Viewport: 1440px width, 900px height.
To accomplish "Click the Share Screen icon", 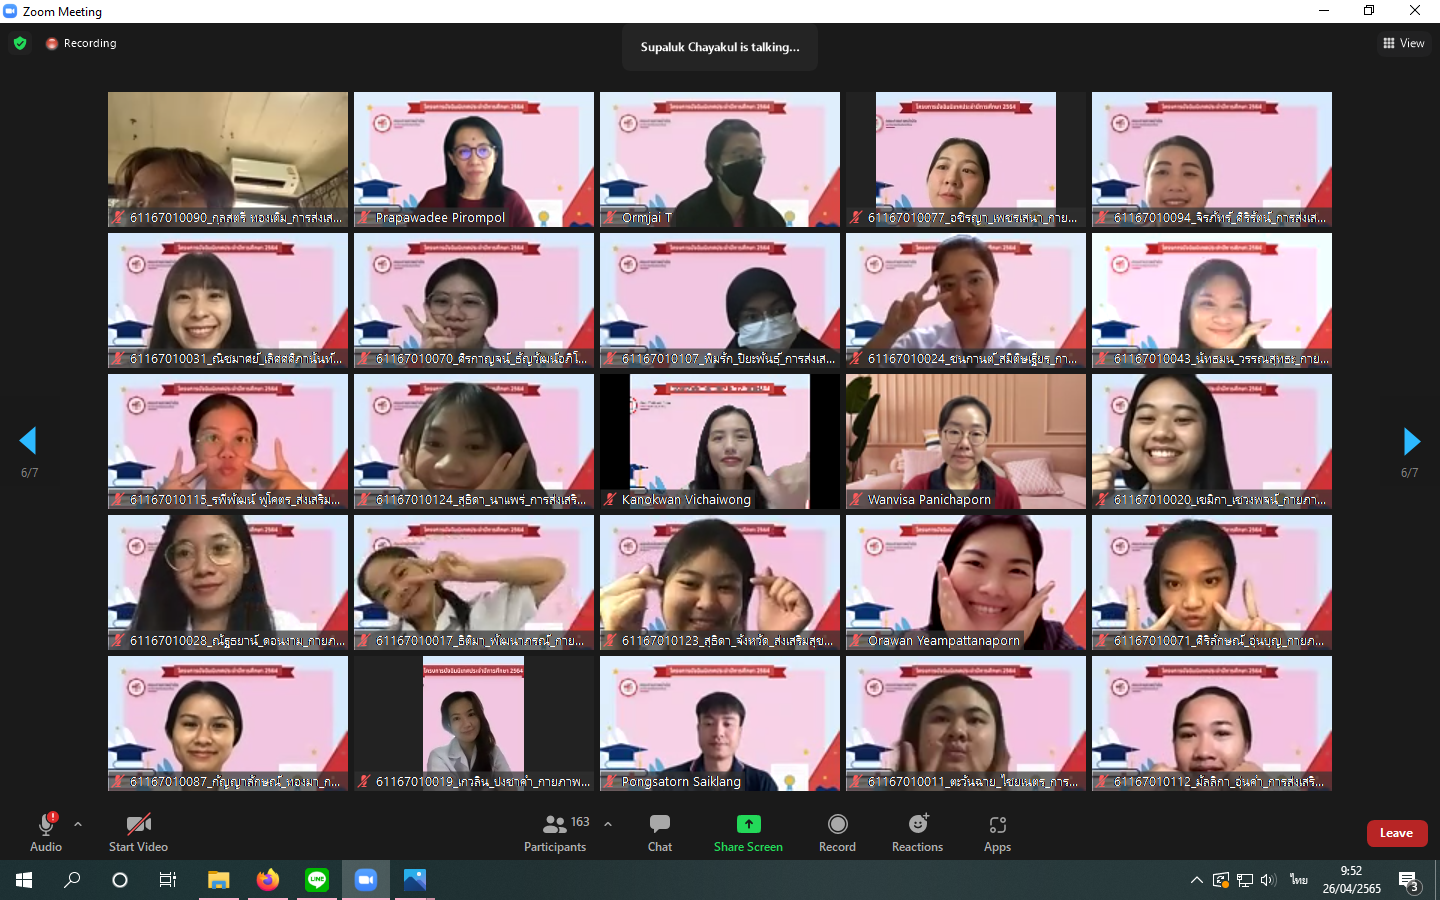I will tap(748, 824).
